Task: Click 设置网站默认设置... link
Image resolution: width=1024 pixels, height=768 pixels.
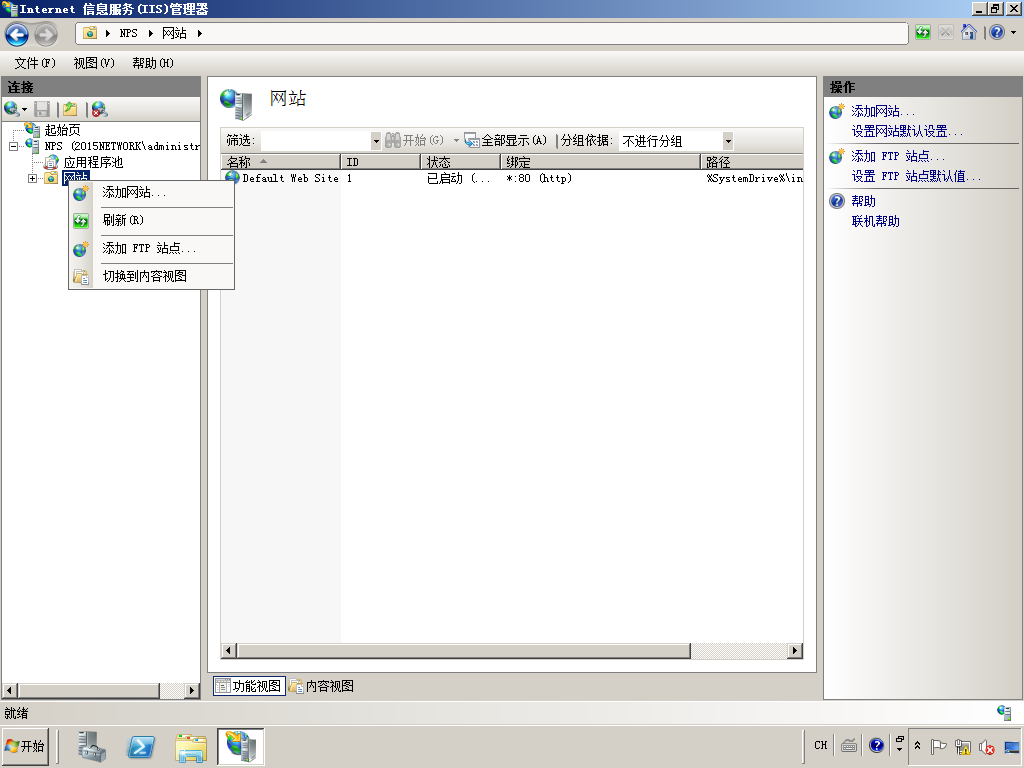Action: pyautogui.click(x=907, y=131)
